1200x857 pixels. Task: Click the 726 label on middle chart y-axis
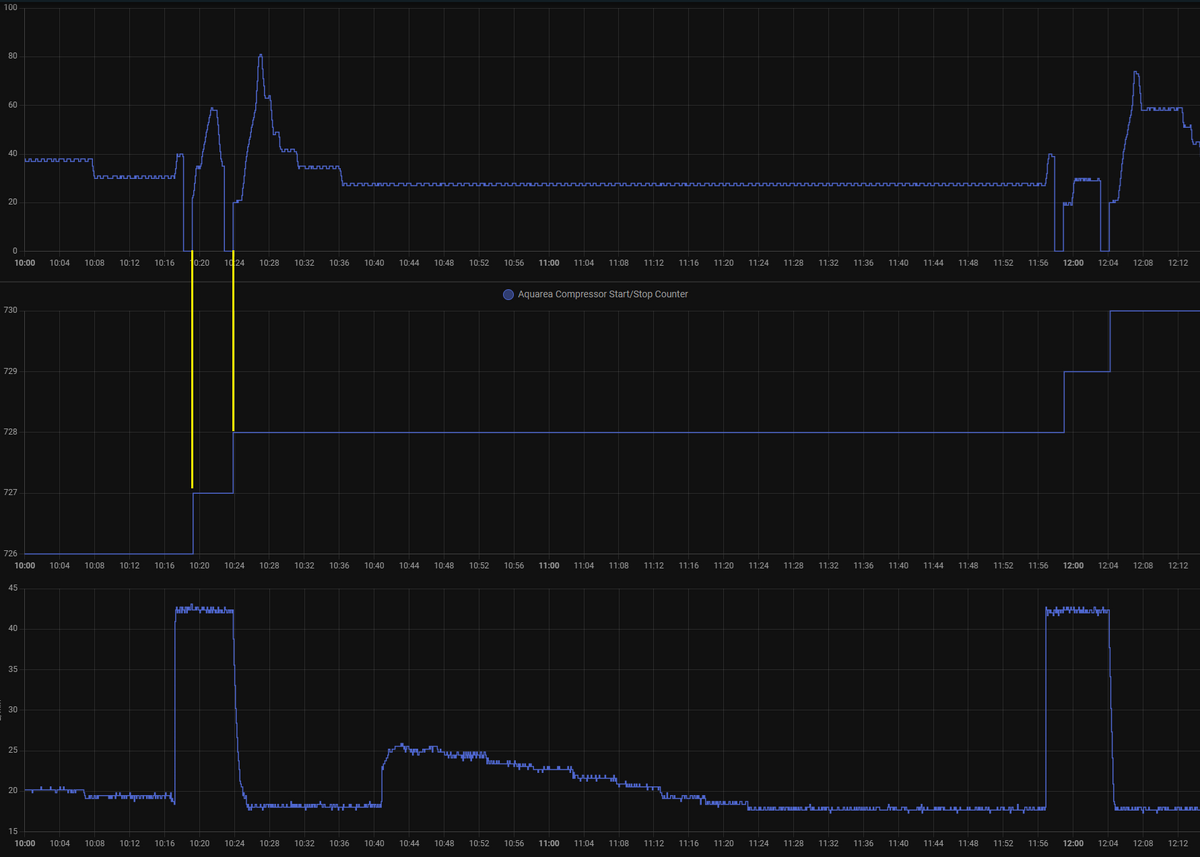point(11,554)
